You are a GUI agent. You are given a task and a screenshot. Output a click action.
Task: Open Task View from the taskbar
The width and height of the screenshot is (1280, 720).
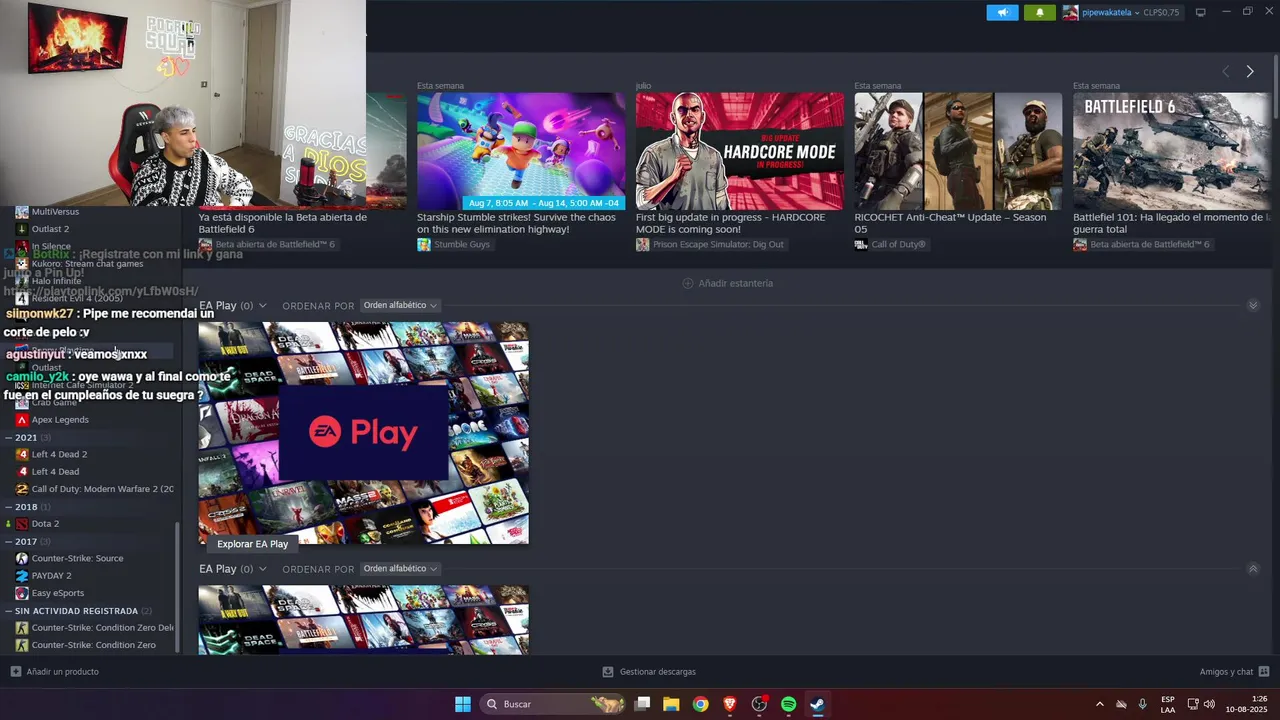click(642, 704)
